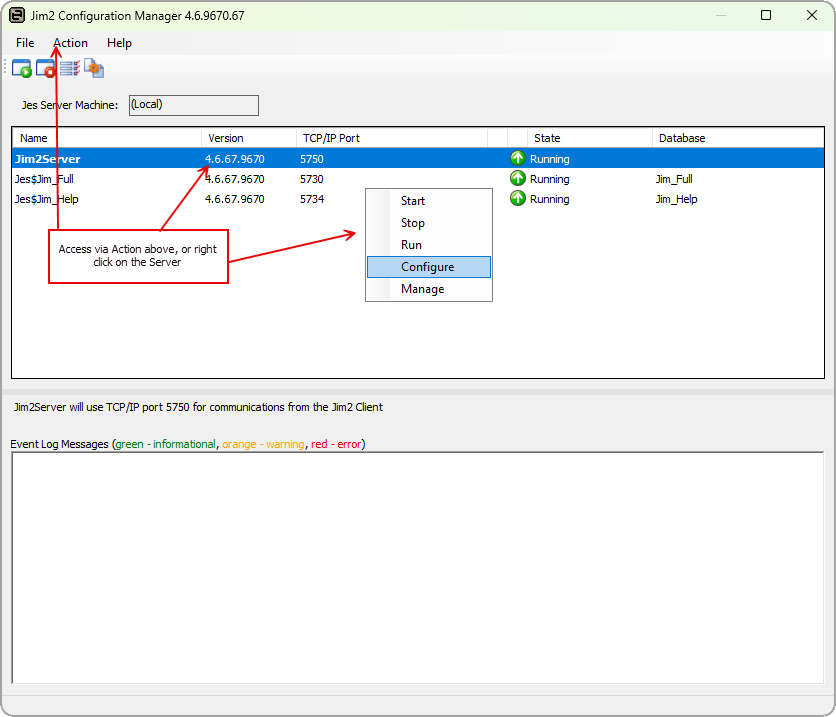Open the Action menu
The image size is (836, 717).
click(70, 43)
